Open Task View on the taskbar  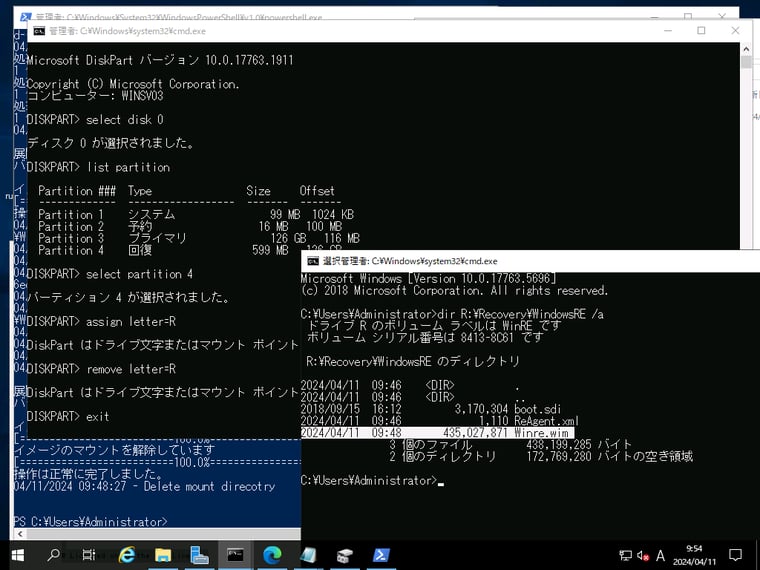(x=89, y=554)
